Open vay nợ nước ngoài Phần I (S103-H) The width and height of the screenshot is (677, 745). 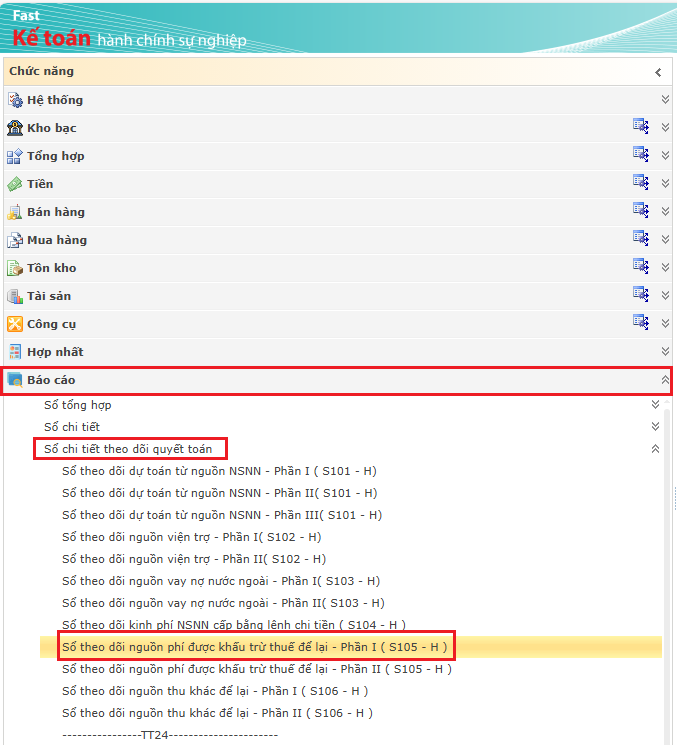pyautogui.click(x=221, y=581)
